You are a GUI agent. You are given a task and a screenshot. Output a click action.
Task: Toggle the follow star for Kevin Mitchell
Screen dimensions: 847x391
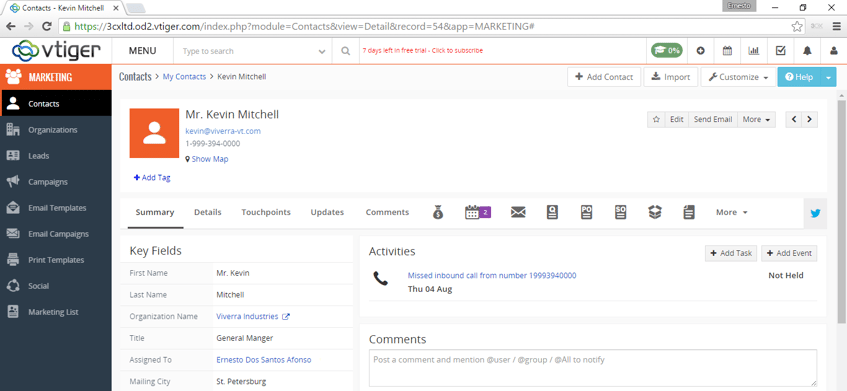656,119
